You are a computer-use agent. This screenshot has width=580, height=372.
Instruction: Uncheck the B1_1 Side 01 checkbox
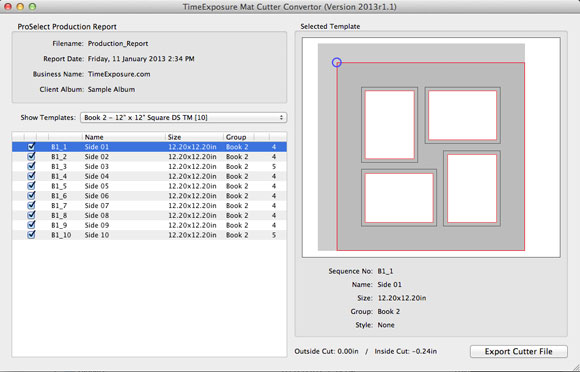pyautogui.click(x=31, y=147)
